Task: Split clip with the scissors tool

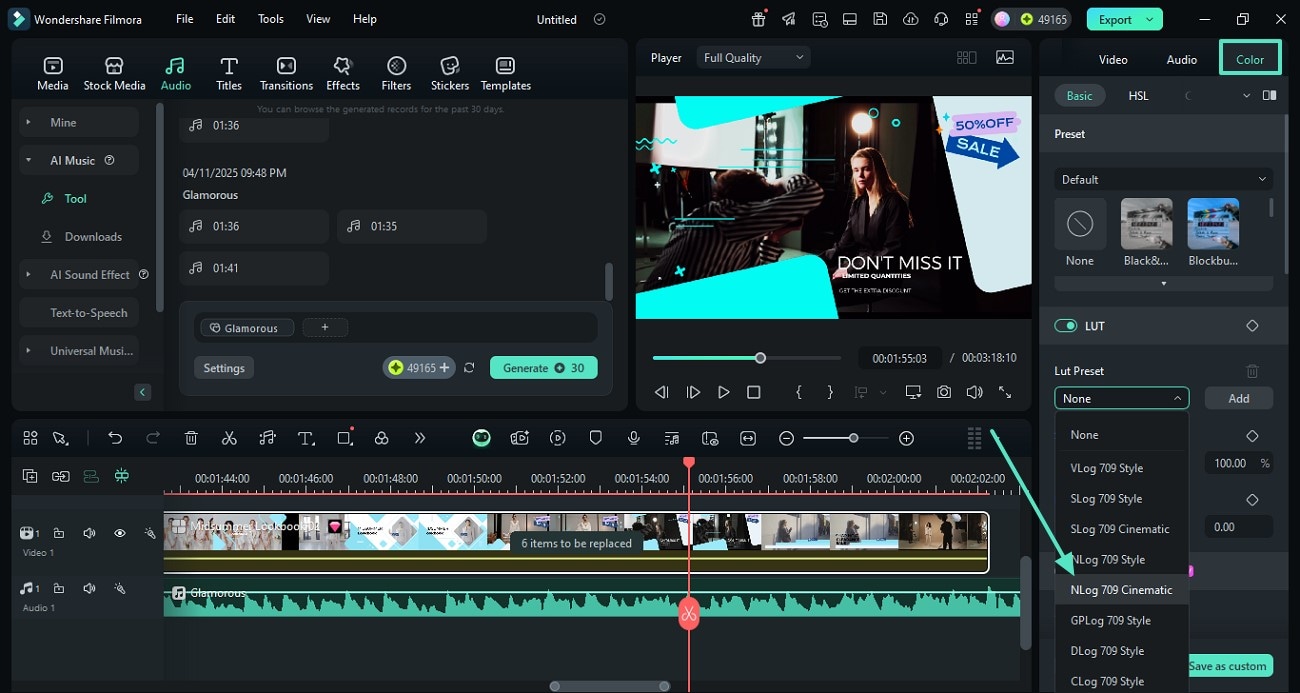Action: [x=229, y=438]
